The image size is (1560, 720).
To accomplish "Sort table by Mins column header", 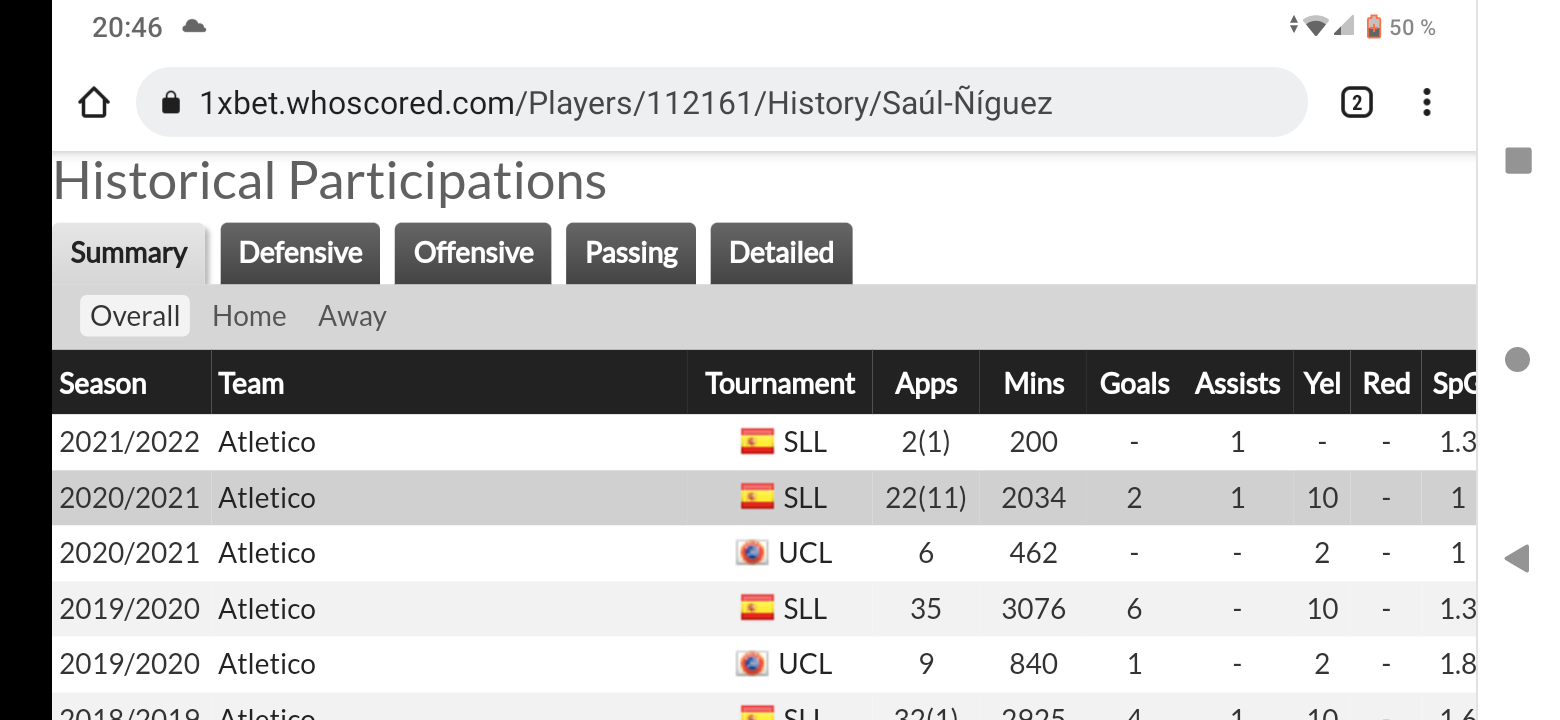I will click(x=1033, y=383).
